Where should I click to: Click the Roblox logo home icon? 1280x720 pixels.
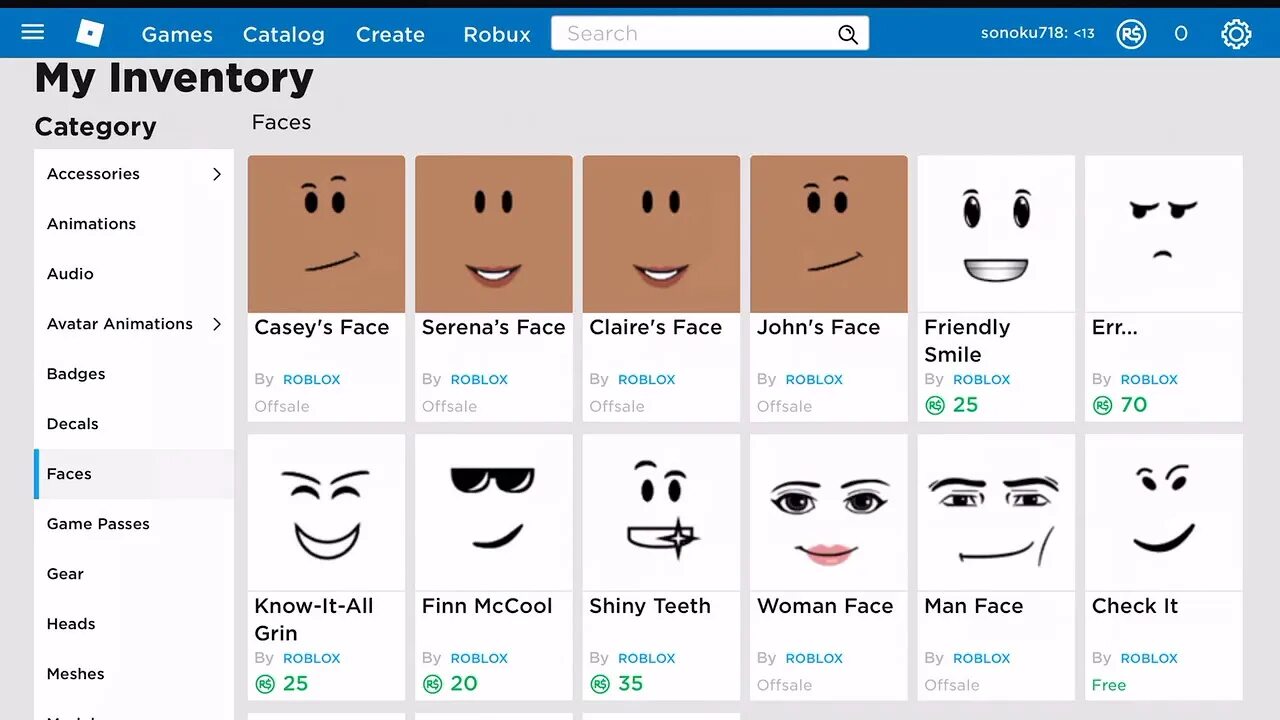tap(90, 33)
